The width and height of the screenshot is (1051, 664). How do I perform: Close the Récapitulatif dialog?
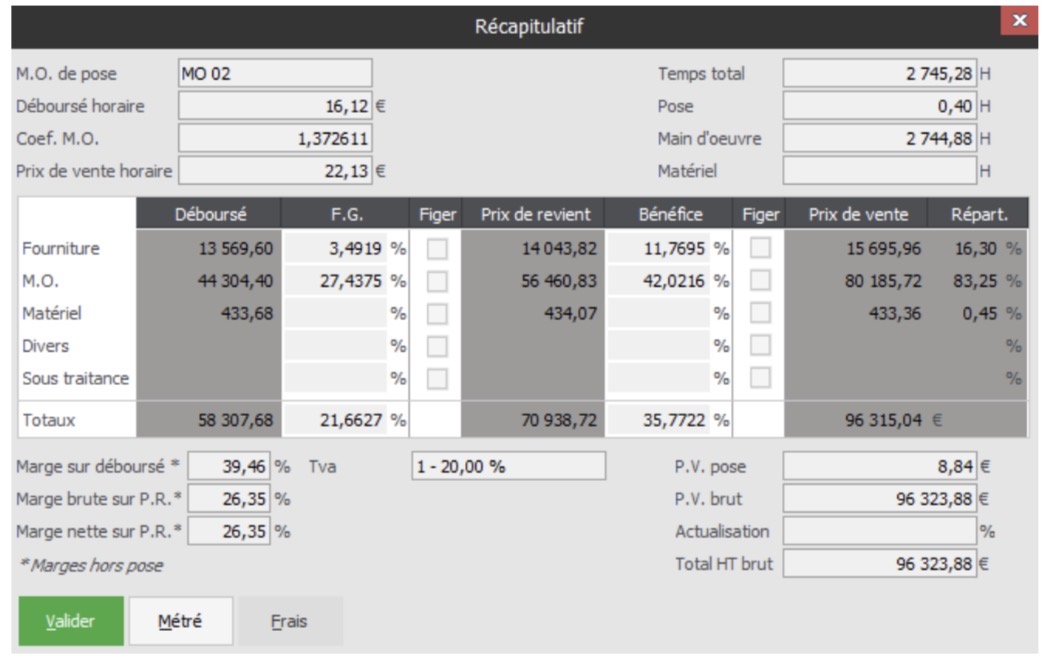1019,20
